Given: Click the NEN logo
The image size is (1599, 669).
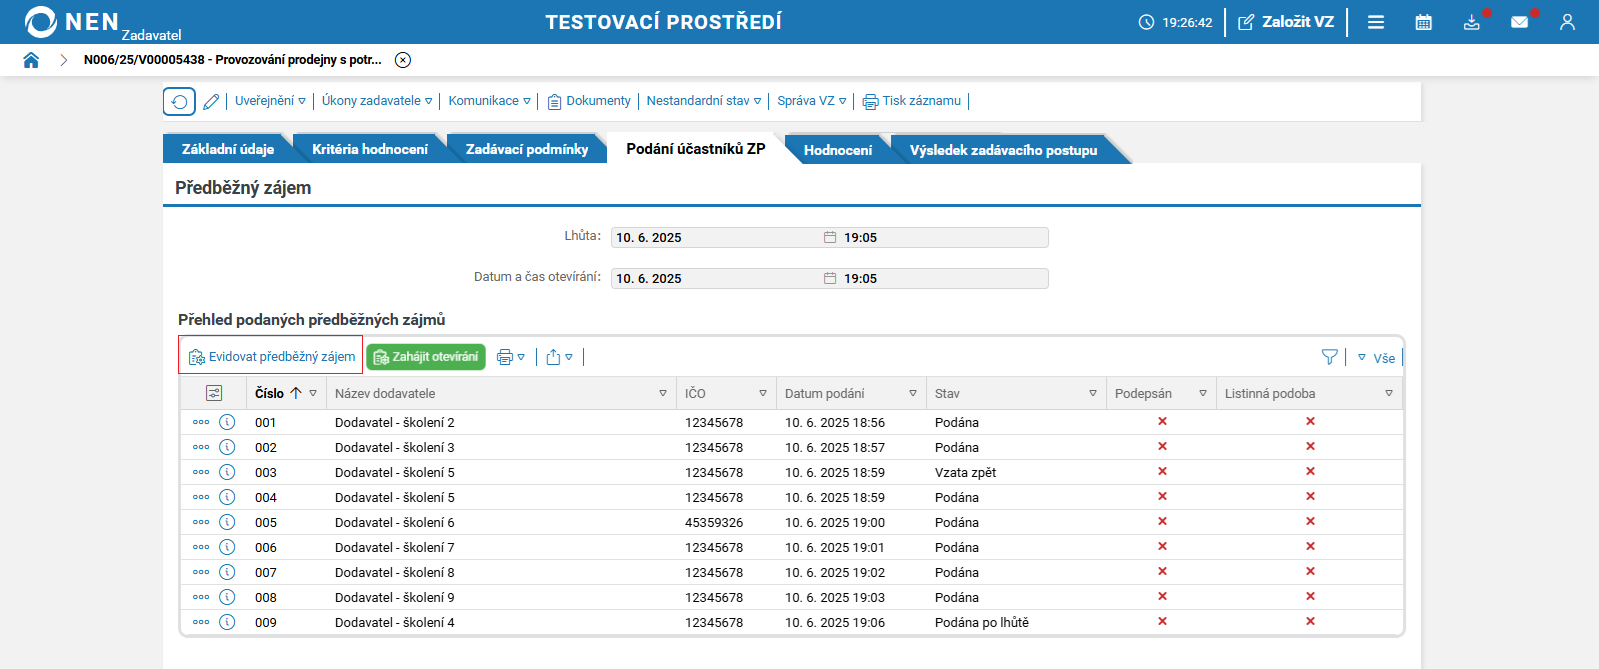Looking at the screenshot, I should (72, 22).
